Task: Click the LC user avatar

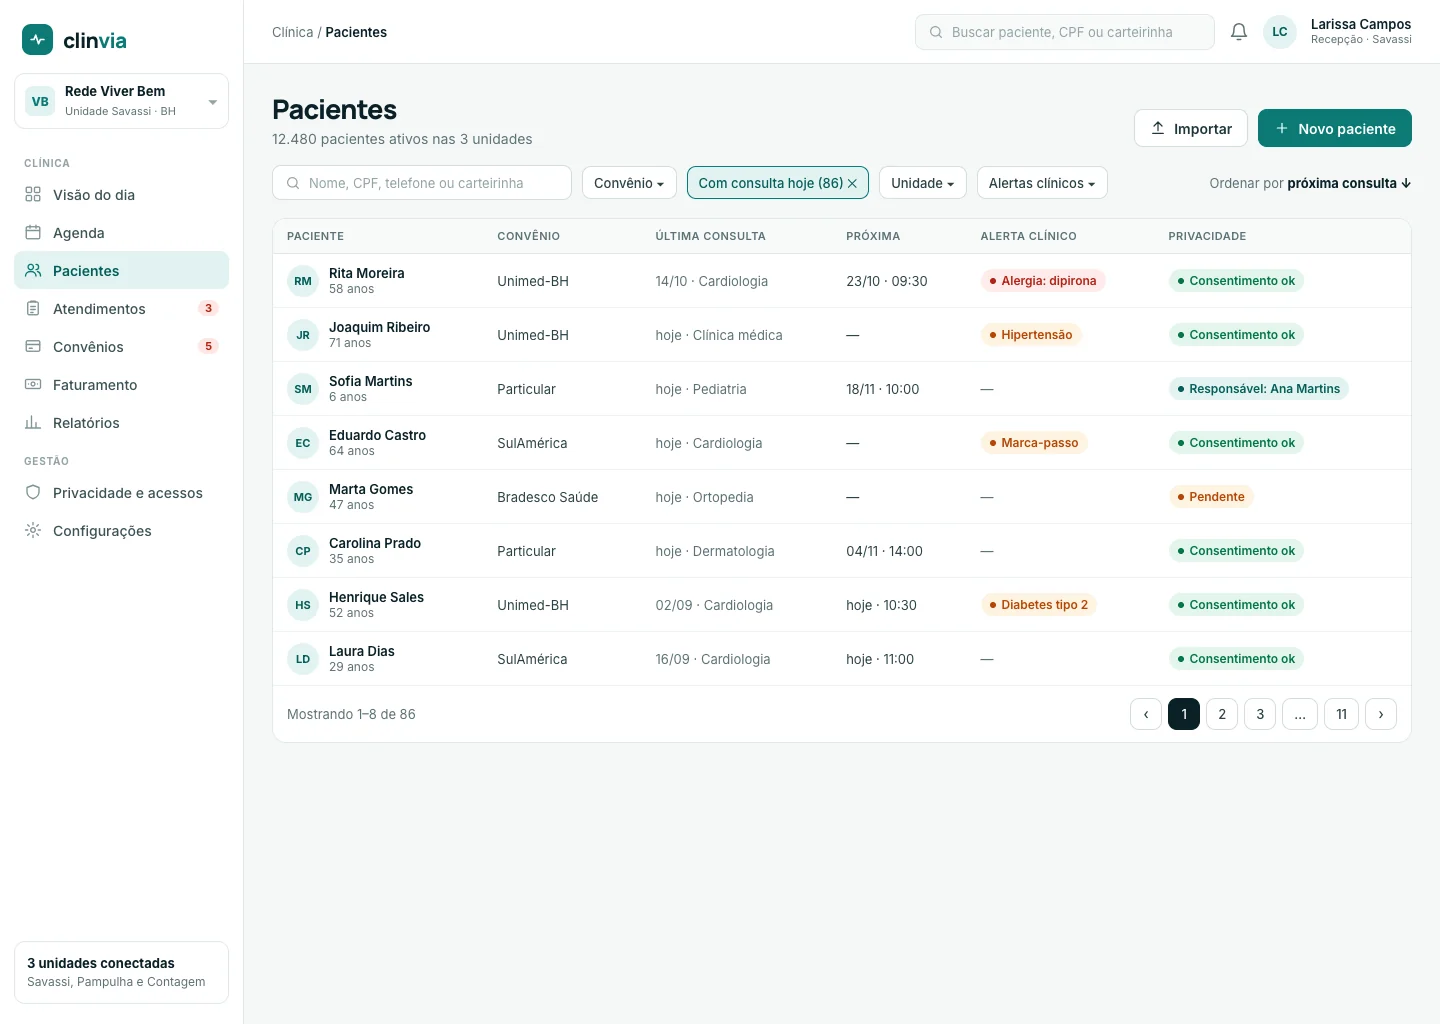Action: click(1280, 32)
